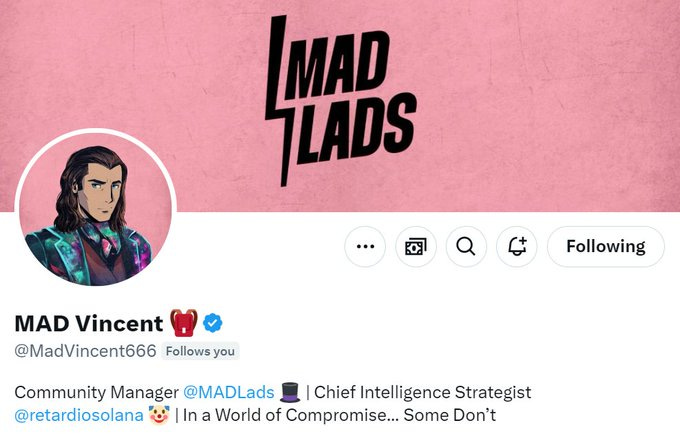
Task: Click the Community Manager bio text
Action: (96, 392)
